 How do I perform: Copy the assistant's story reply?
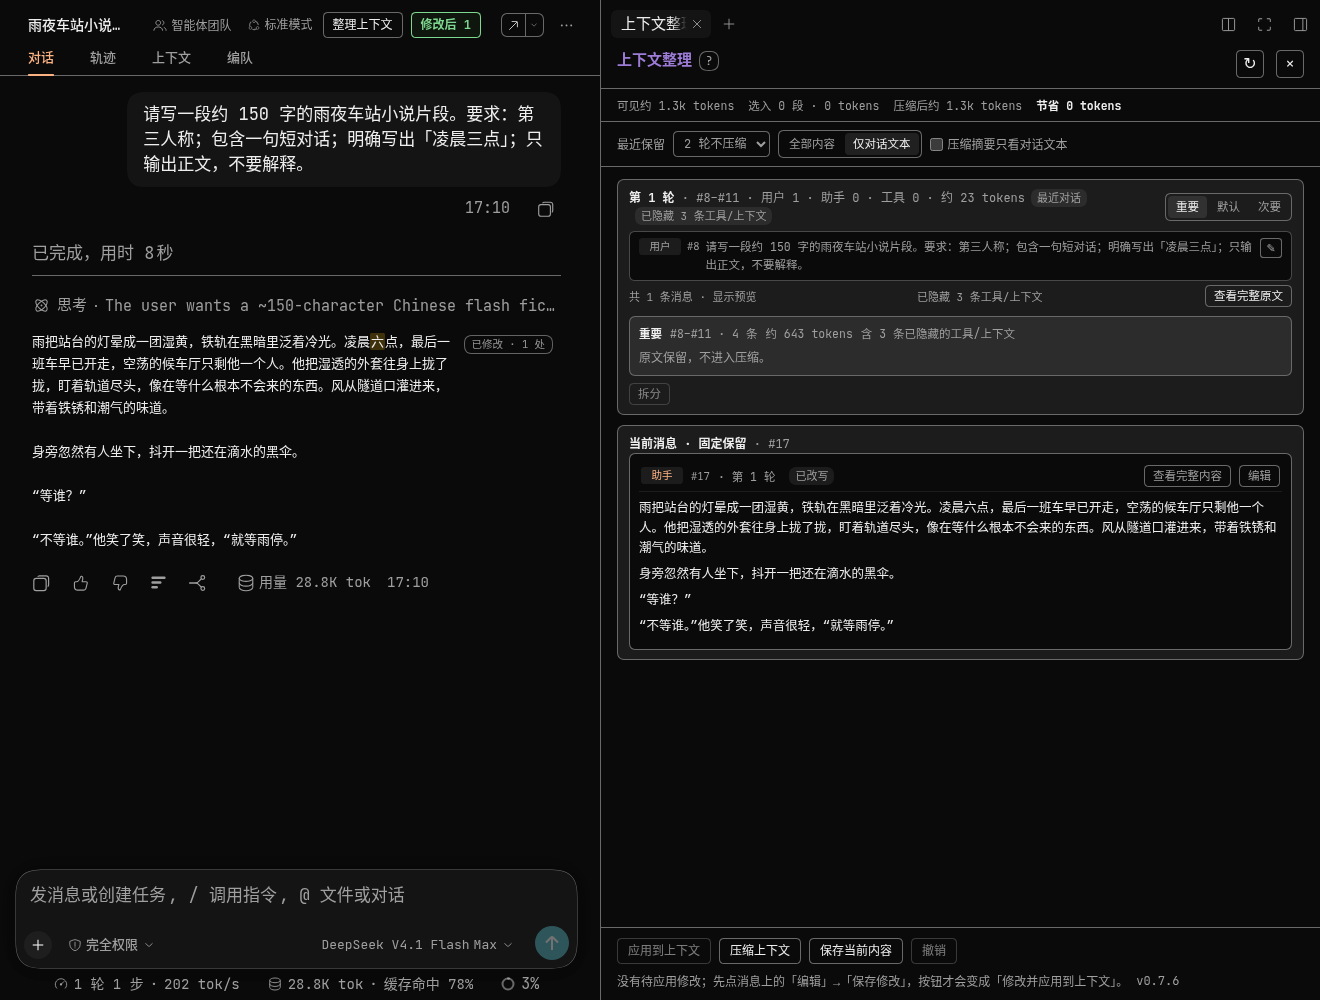point(41,583)
